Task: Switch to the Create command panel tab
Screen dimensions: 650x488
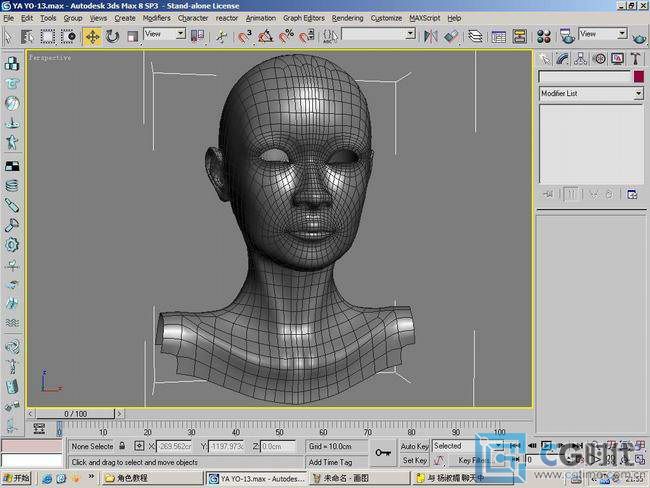Action: [544, 59]
